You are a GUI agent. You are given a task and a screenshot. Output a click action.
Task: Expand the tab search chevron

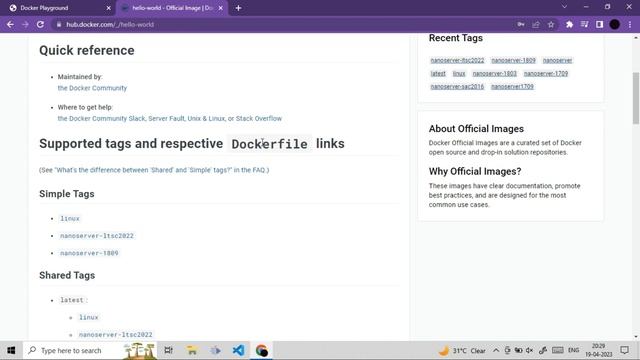(x=564, y=7)
